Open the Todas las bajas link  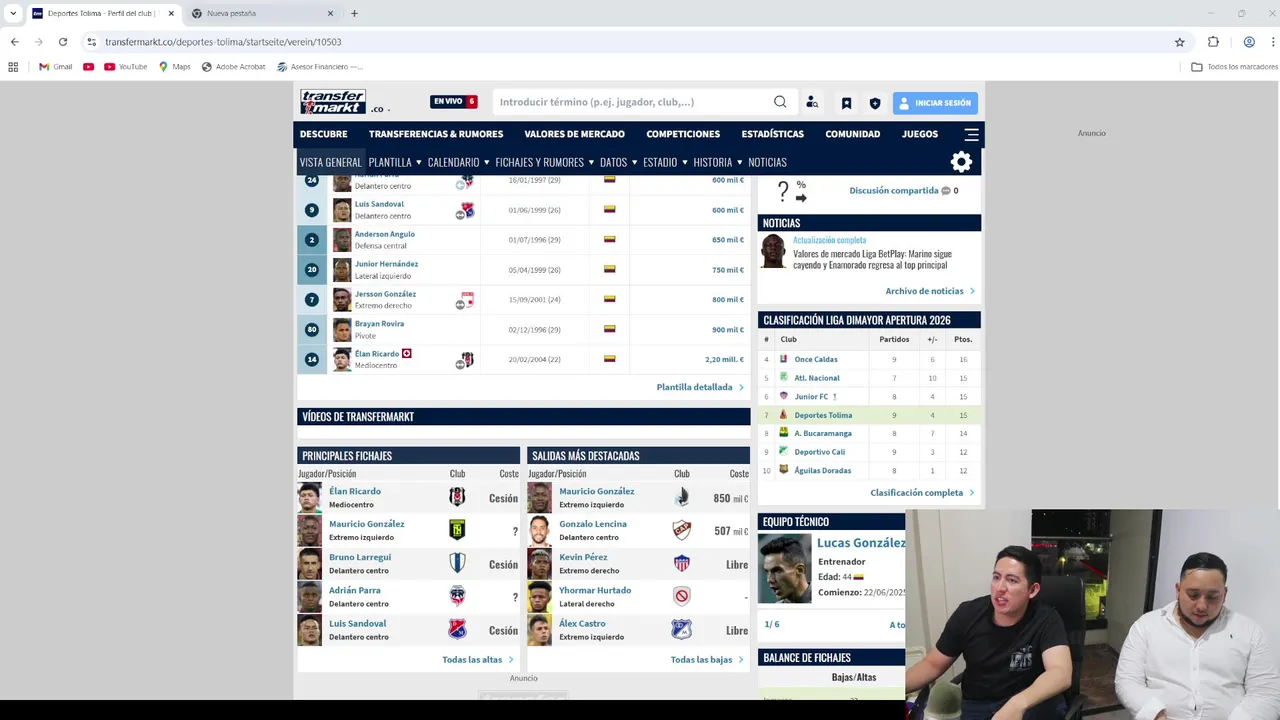click(707, 660)
